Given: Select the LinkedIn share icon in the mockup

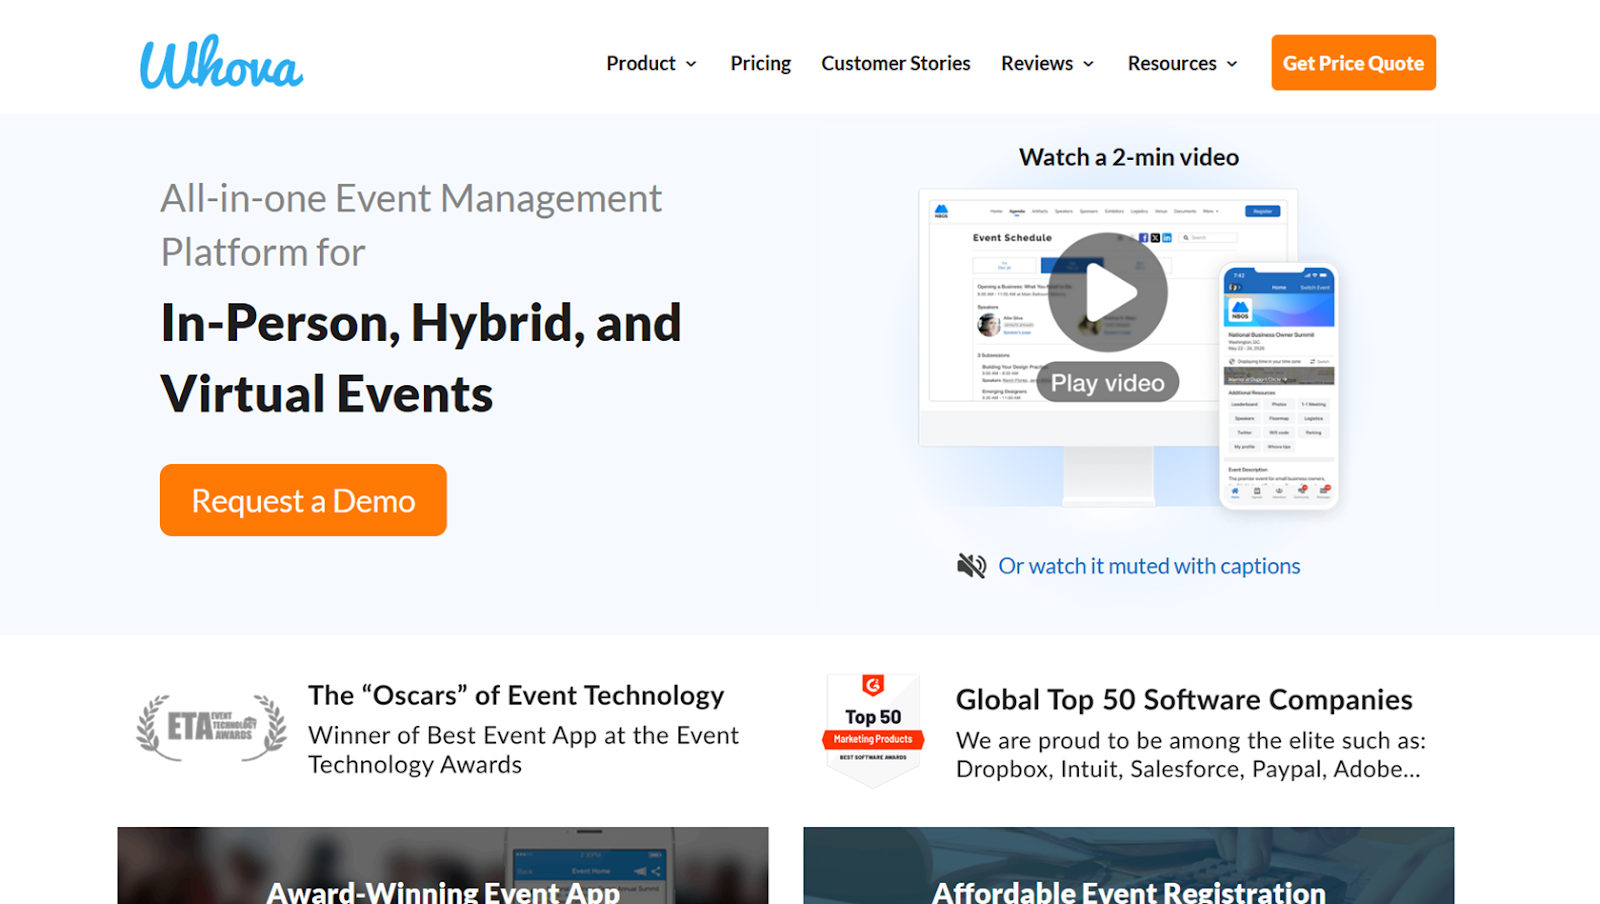Looking at the screenshot, I should [x=1167, y=238].
